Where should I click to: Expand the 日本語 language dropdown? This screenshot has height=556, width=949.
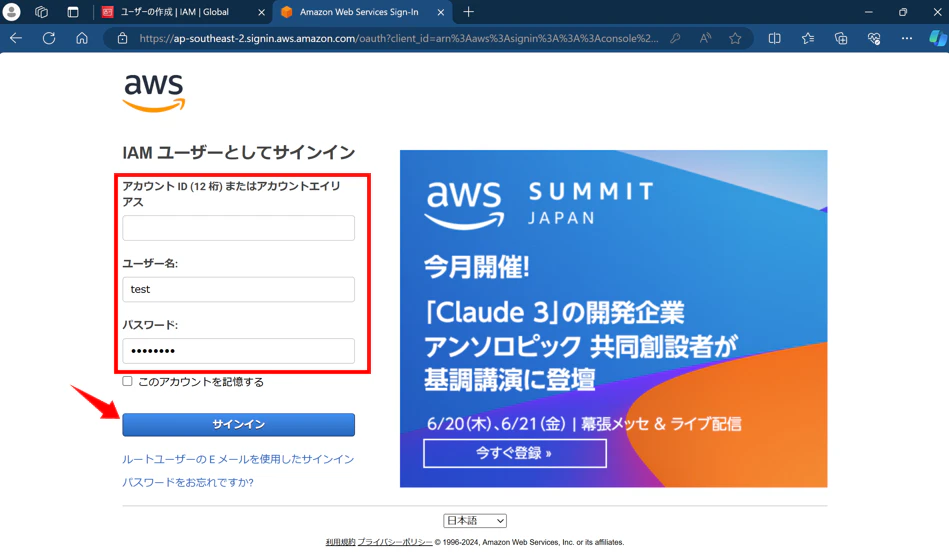click(x=475, y=520)
